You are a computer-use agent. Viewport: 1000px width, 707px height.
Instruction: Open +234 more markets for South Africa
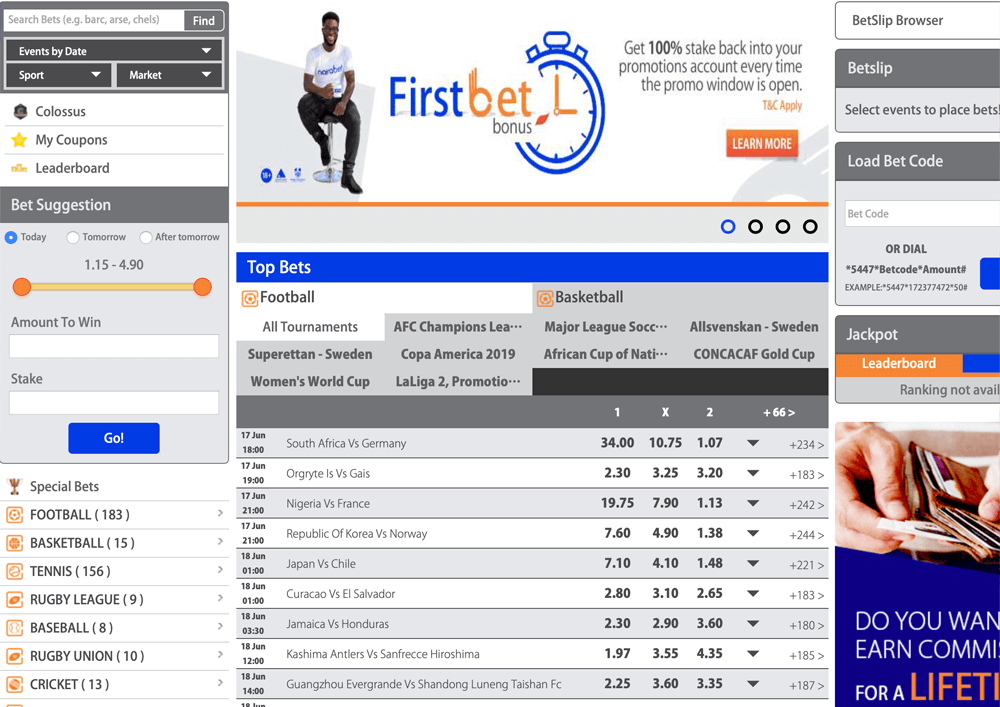(806, 445)
